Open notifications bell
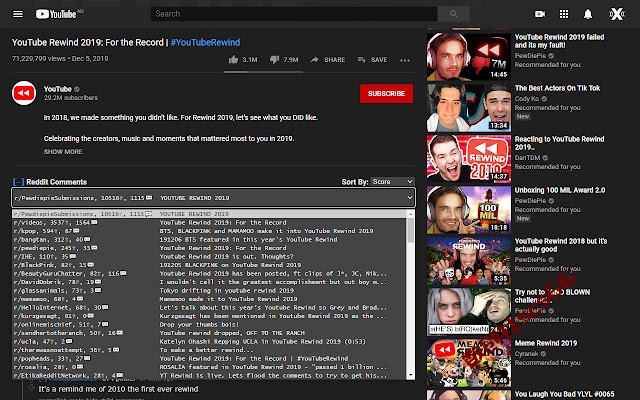The width and height of the screenshot is (640, 400). coord(588,14)
